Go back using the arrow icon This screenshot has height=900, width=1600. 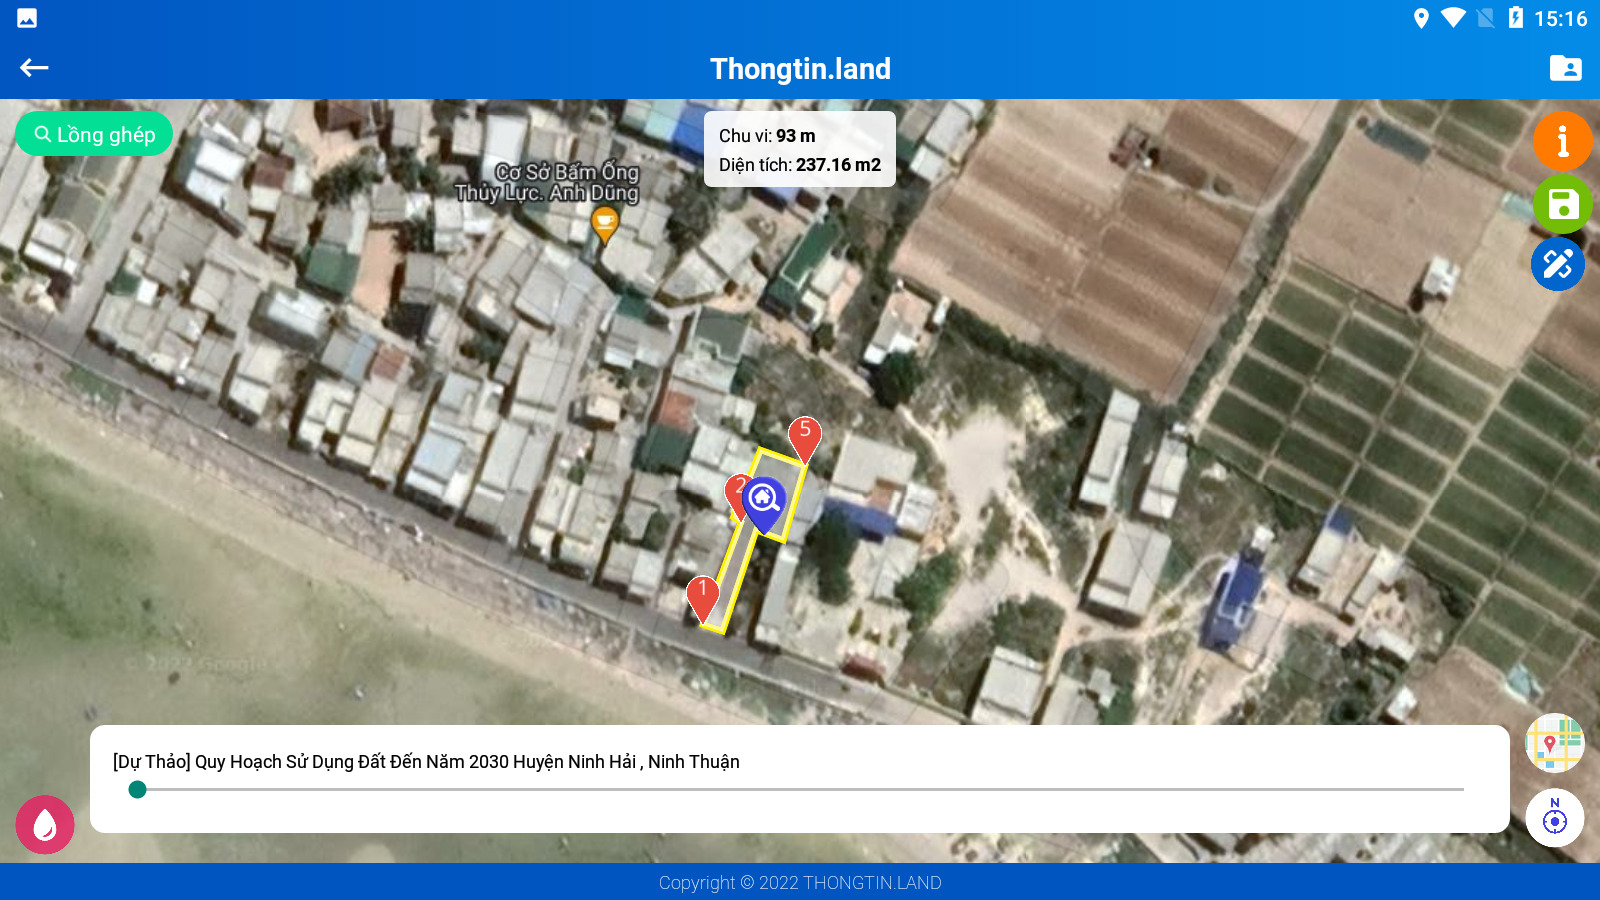(34, 68)
